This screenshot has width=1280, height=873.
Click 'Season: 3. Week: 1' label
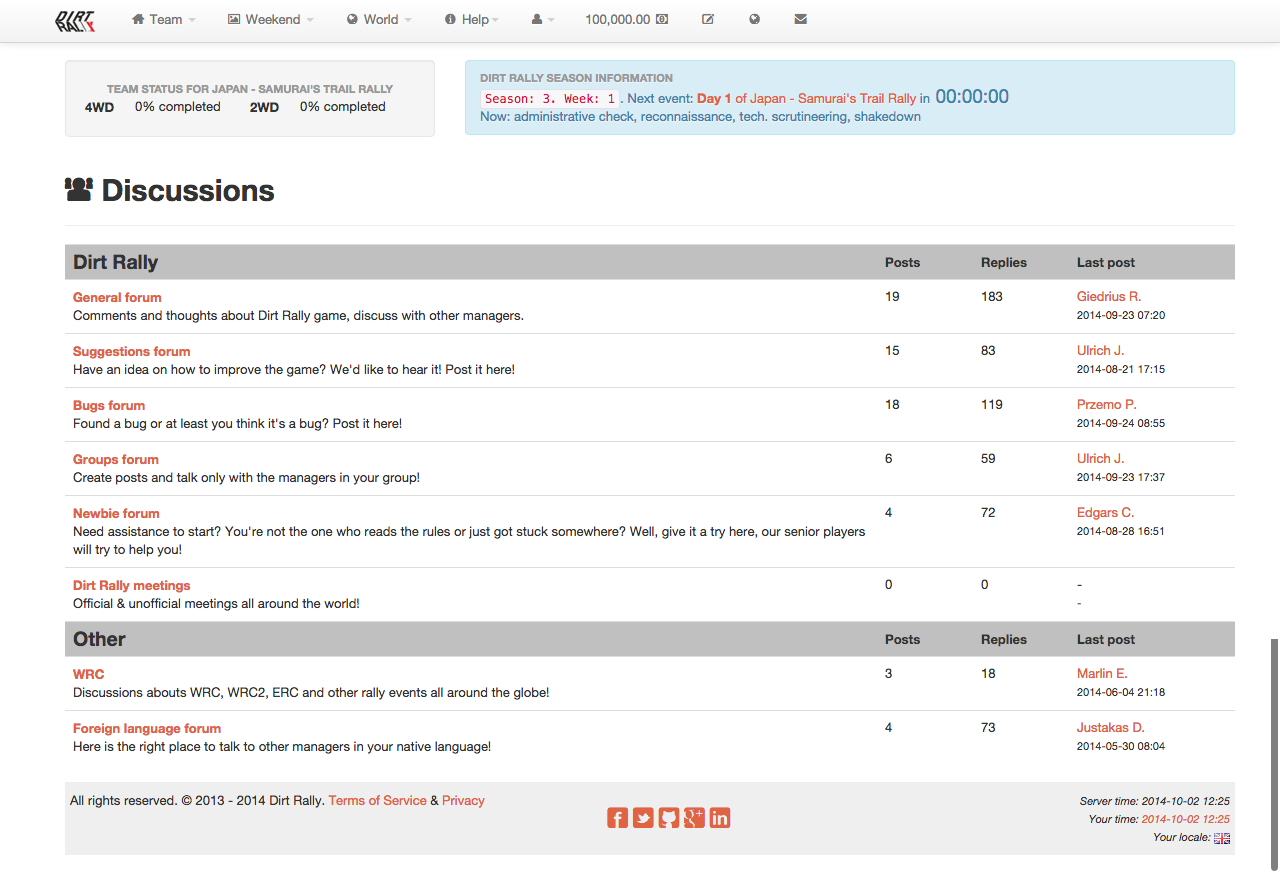click(550, 99)
